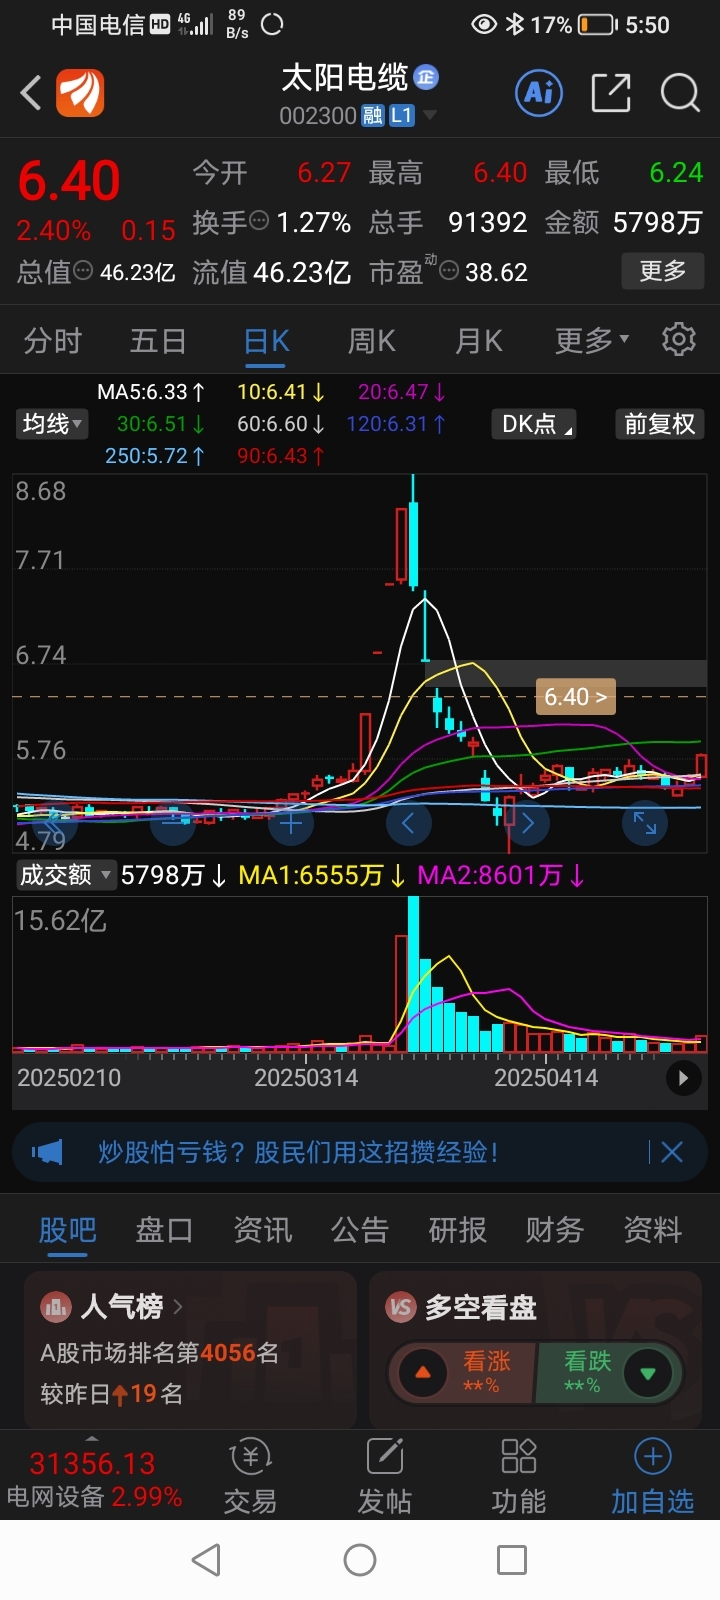
Task: Vote 看涨 bullish
Action: tap(465, 1371)
